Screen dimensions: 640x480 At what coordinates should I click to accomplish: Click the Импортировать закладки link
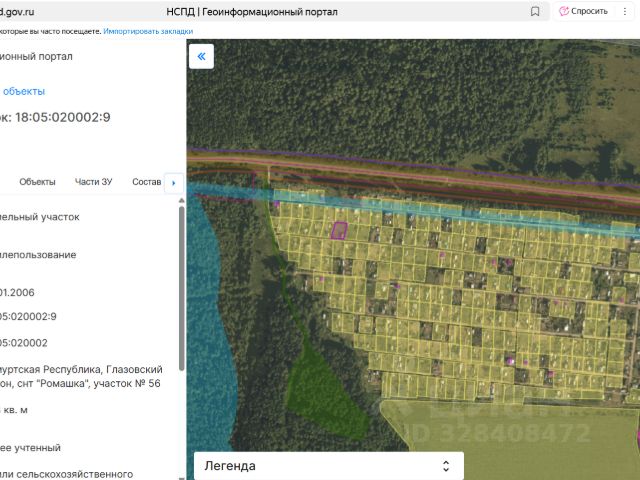click(x=148, y=31)
